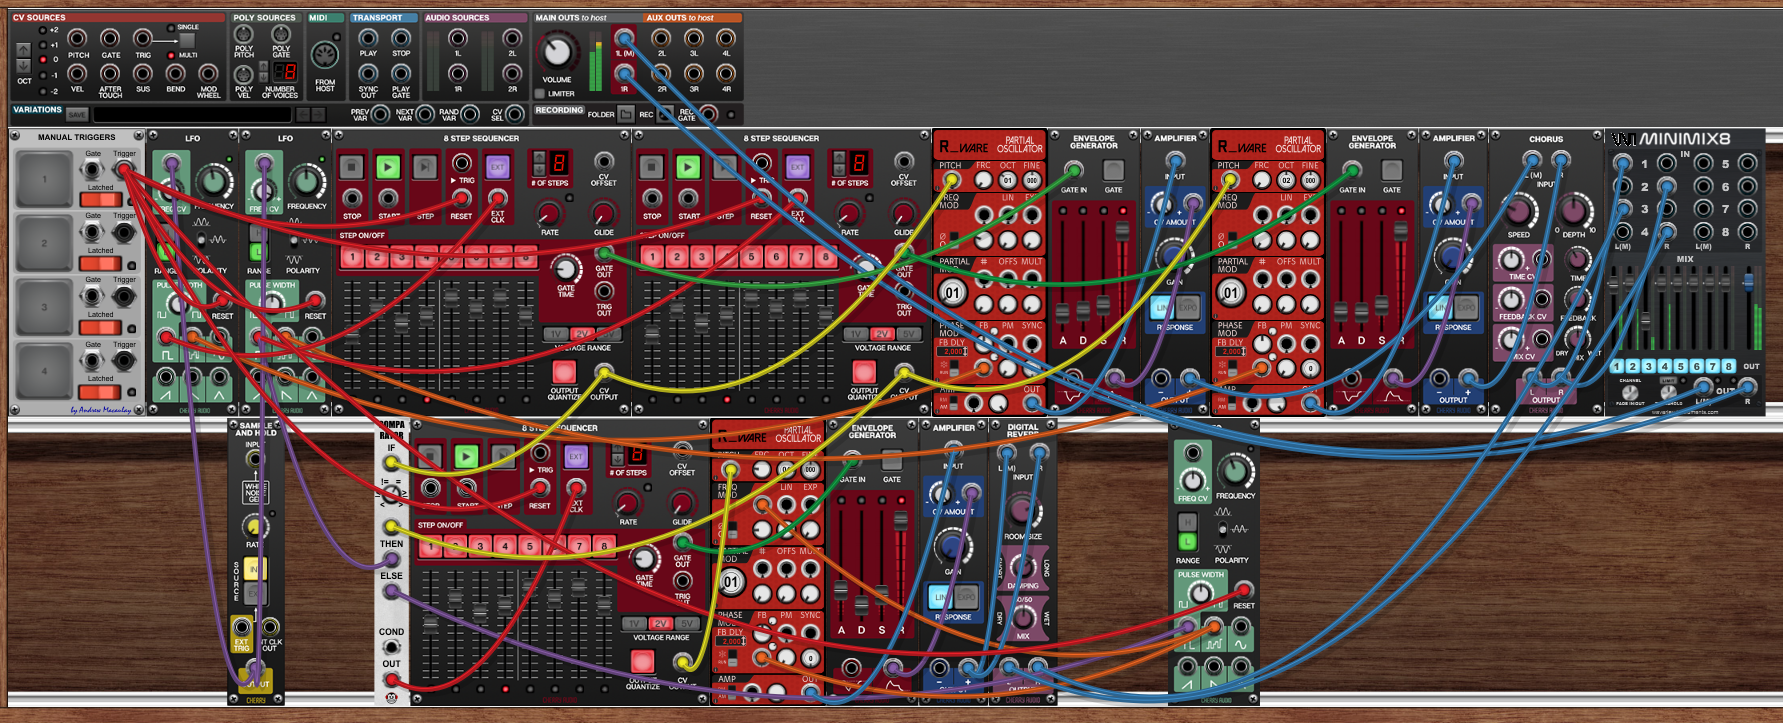
Task: Click the first sequencer EXT clock button
Action: point(497,167)
